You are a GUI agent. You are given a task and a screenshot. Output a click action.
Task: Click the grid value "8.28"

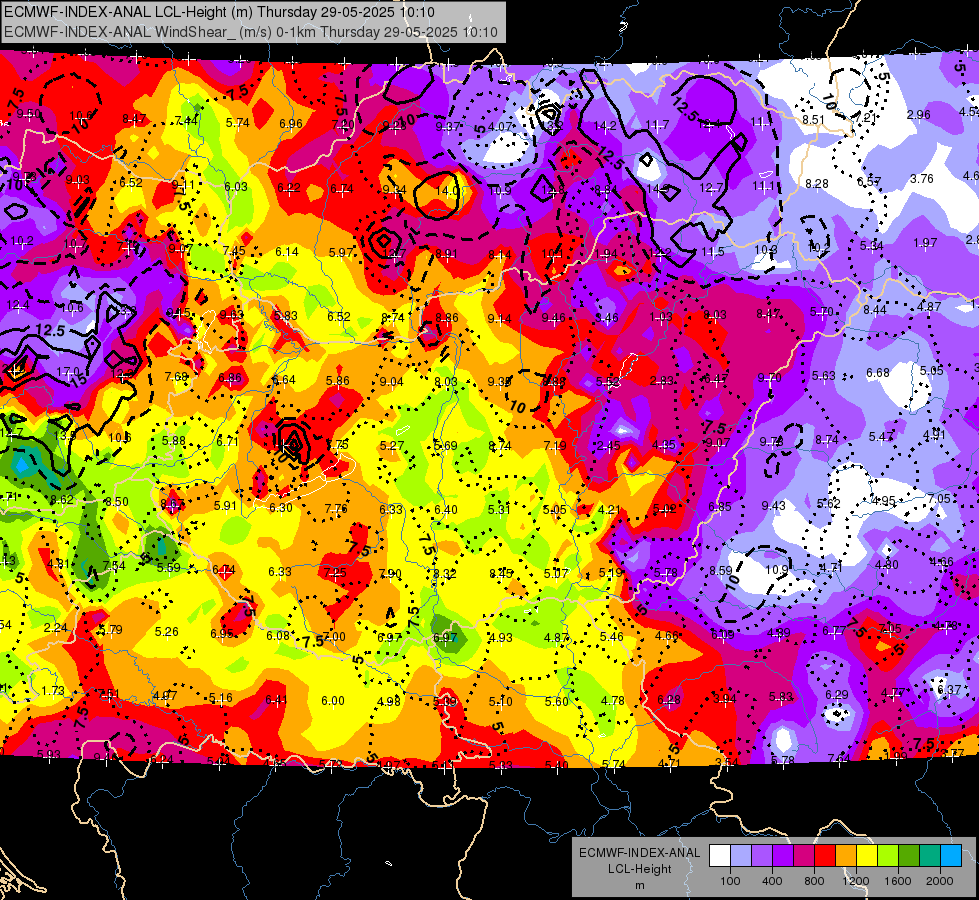[817, 184]
